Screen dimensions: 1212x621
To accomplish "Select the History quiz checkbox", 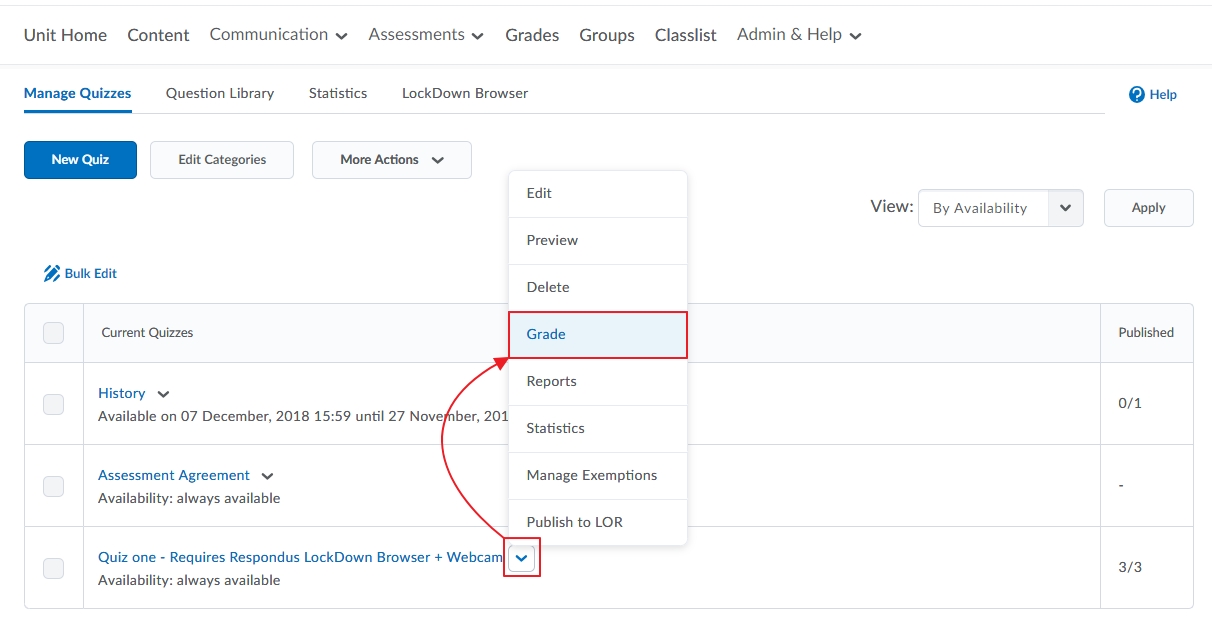I will tap(54, 404).
